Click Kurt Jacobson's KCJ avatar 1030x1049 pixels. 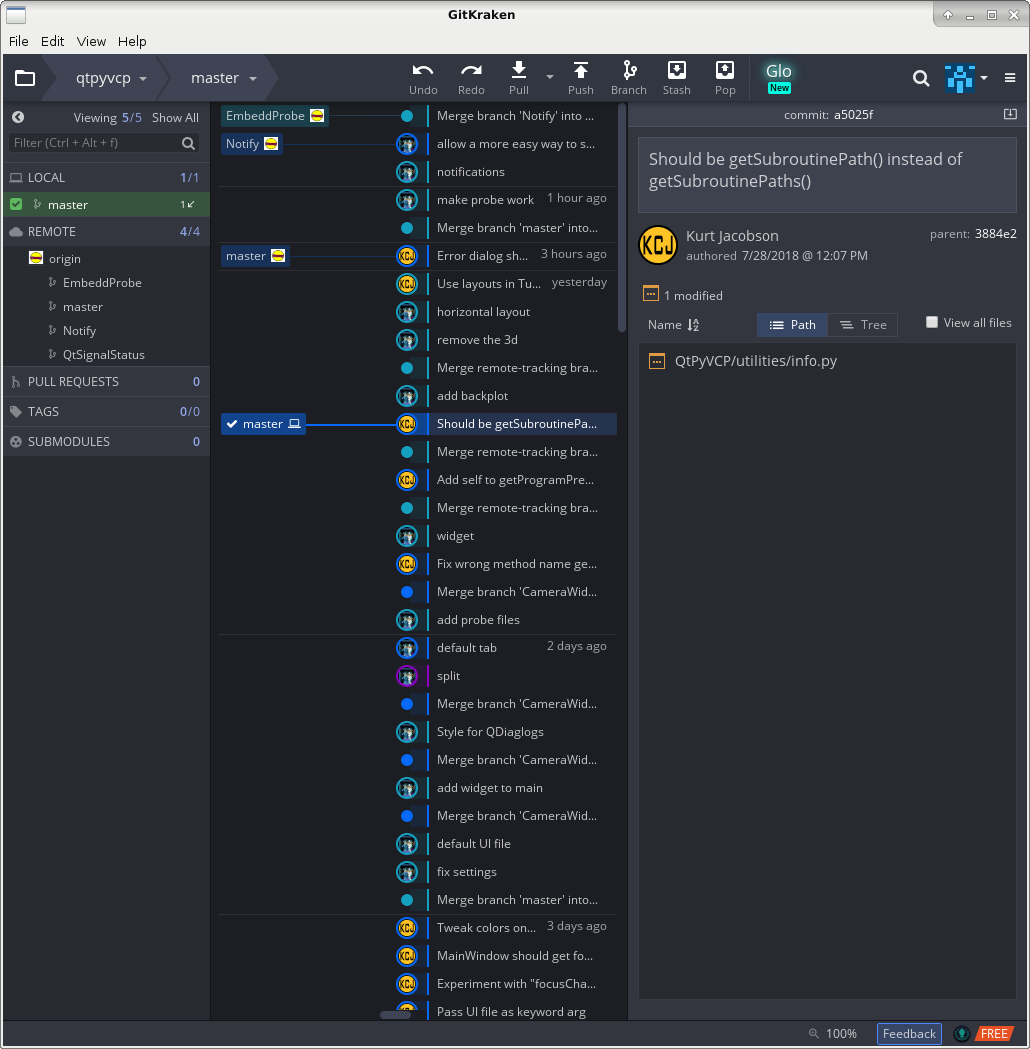(657, 245)
